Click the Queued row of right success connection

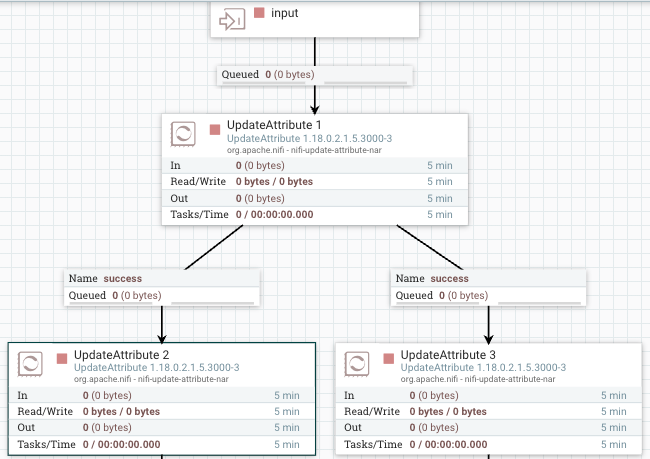[488, 296]
